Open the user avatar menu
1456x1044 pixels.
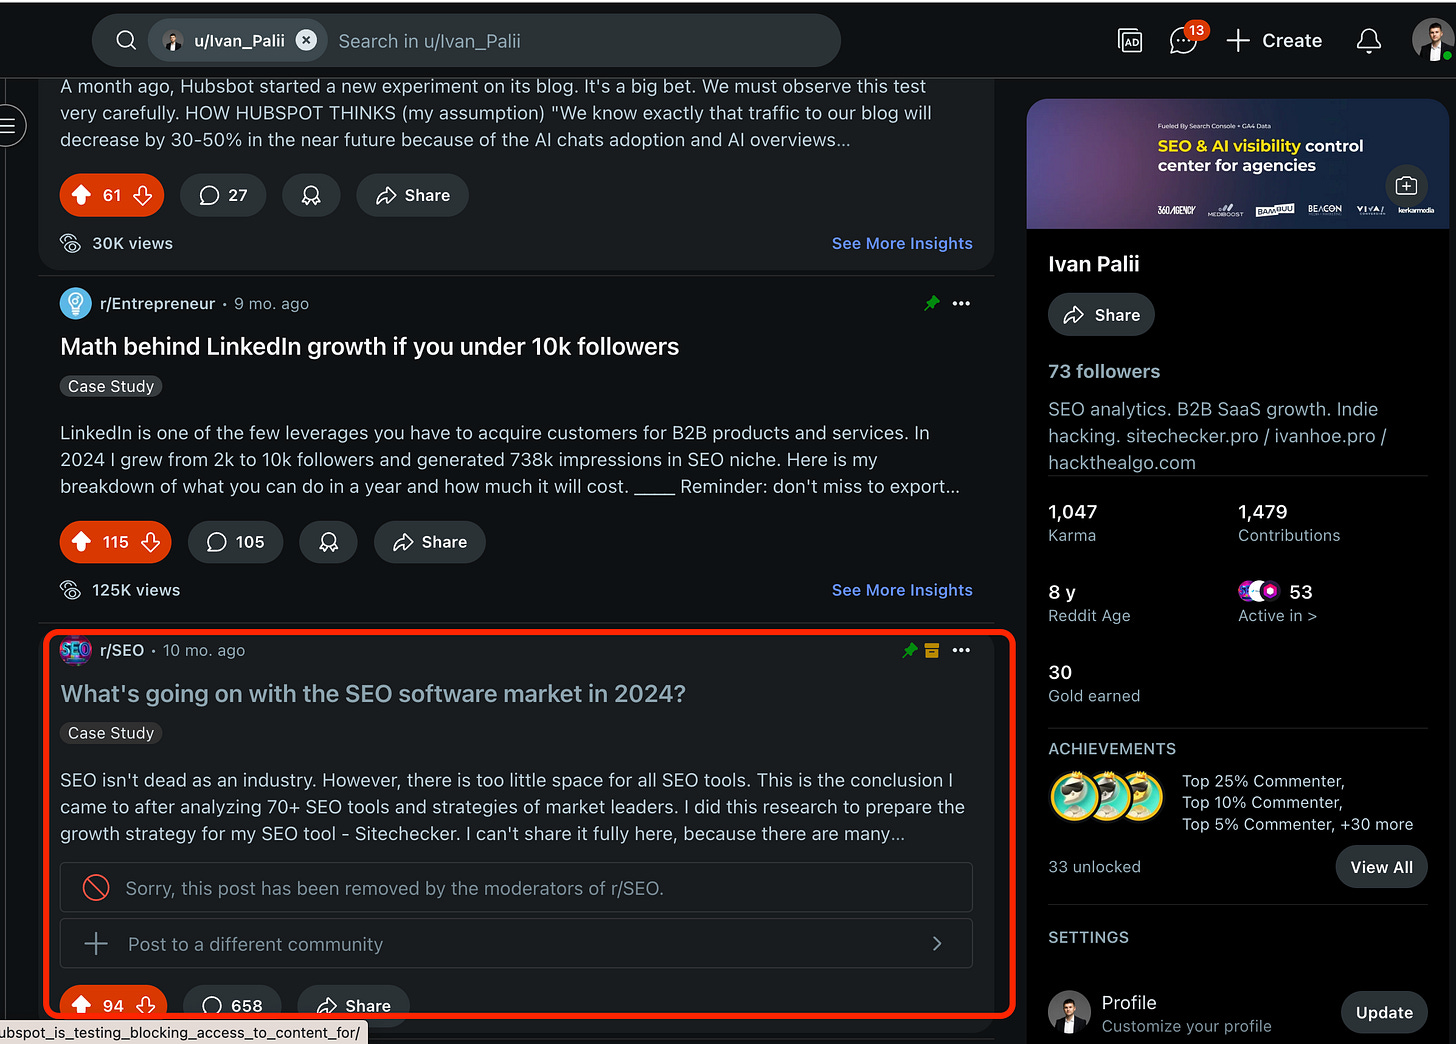[1432, 40]
